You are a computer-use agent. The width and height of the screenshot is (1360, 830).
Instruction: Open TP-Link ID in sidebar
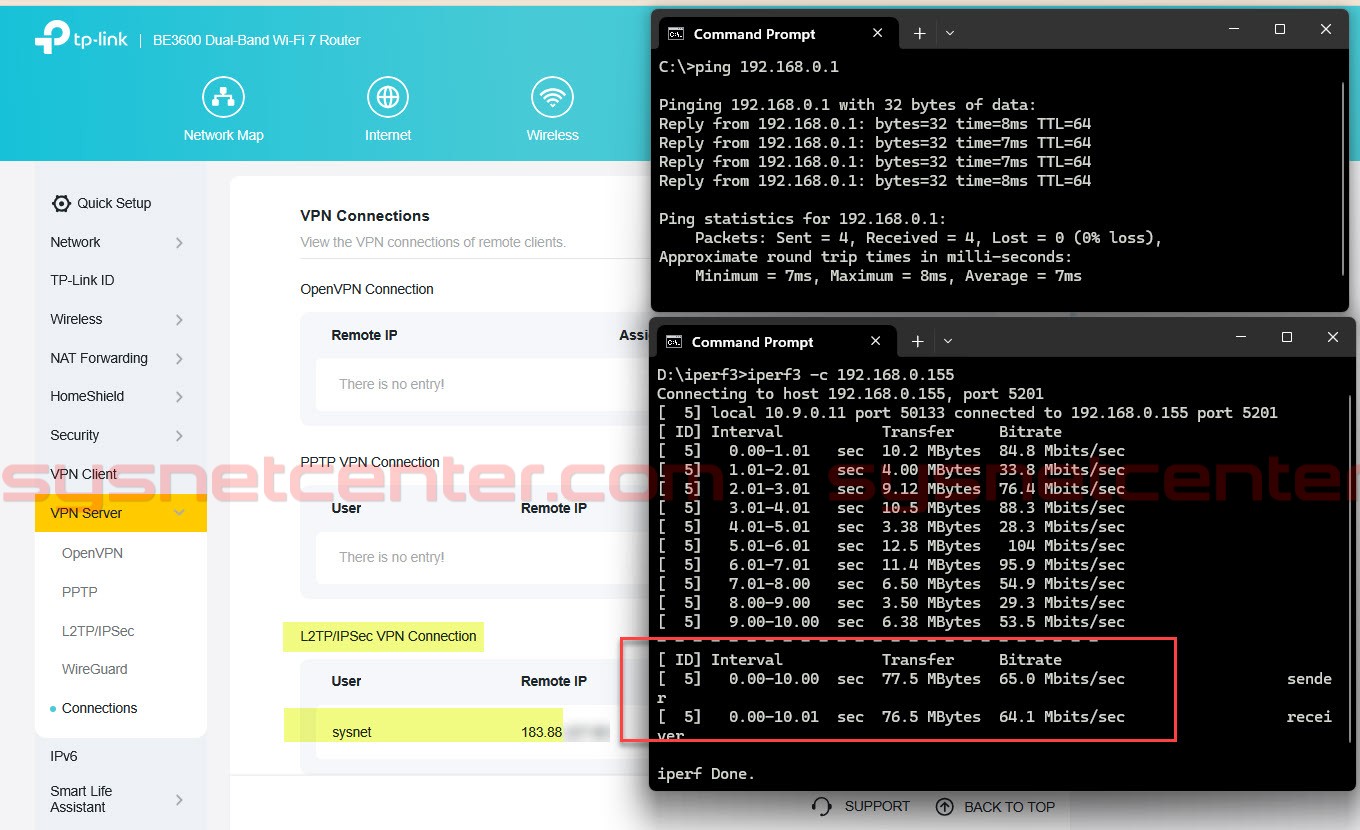pos(82,280)
